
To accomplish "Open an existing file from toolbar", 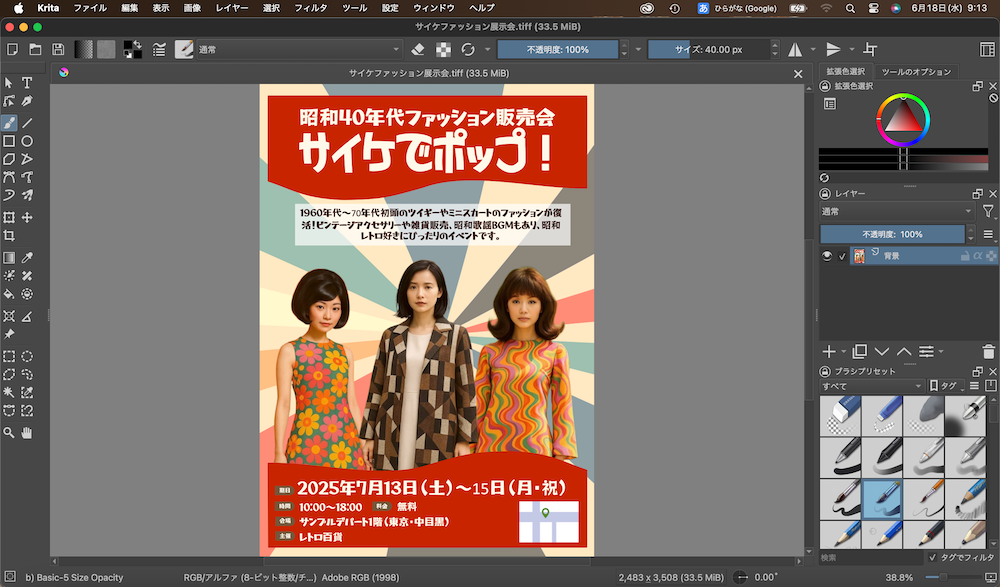I will [35, 49].
